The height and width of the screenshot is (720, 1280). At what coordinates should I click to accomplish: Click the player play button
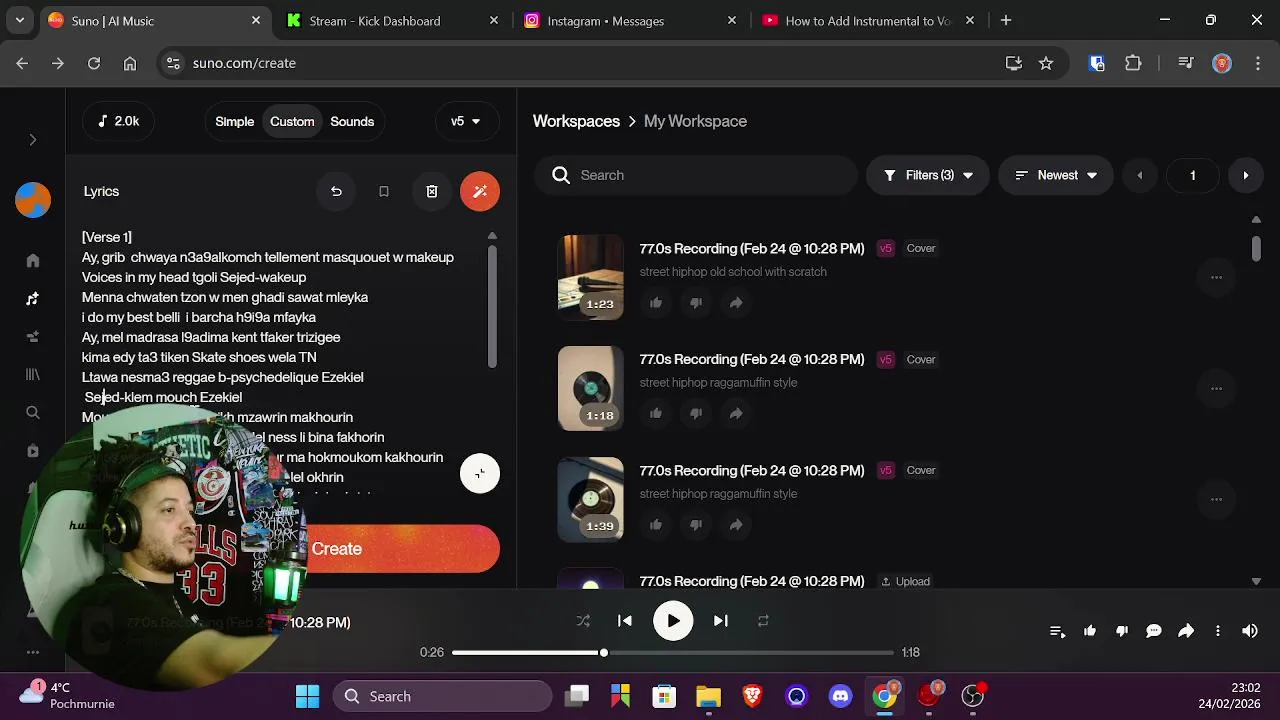click(673, 621)
